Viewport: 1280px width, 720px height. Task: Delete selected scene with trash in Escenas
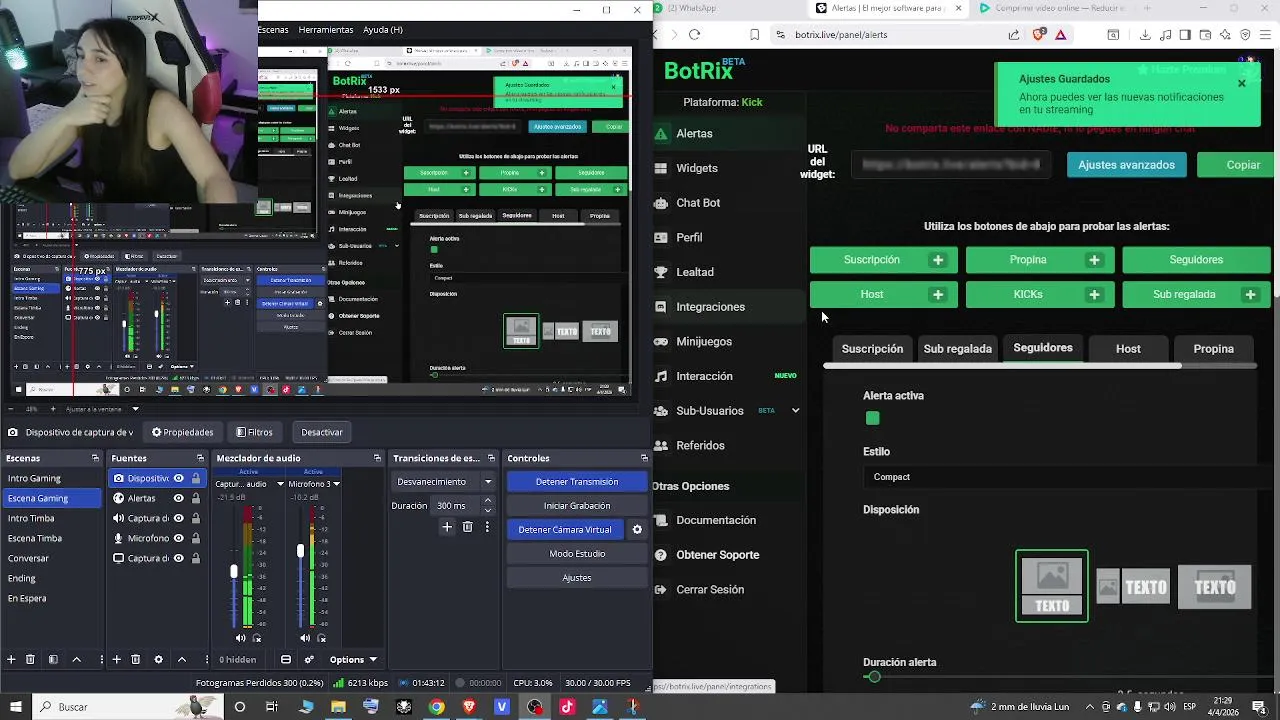tap(30, 659)
